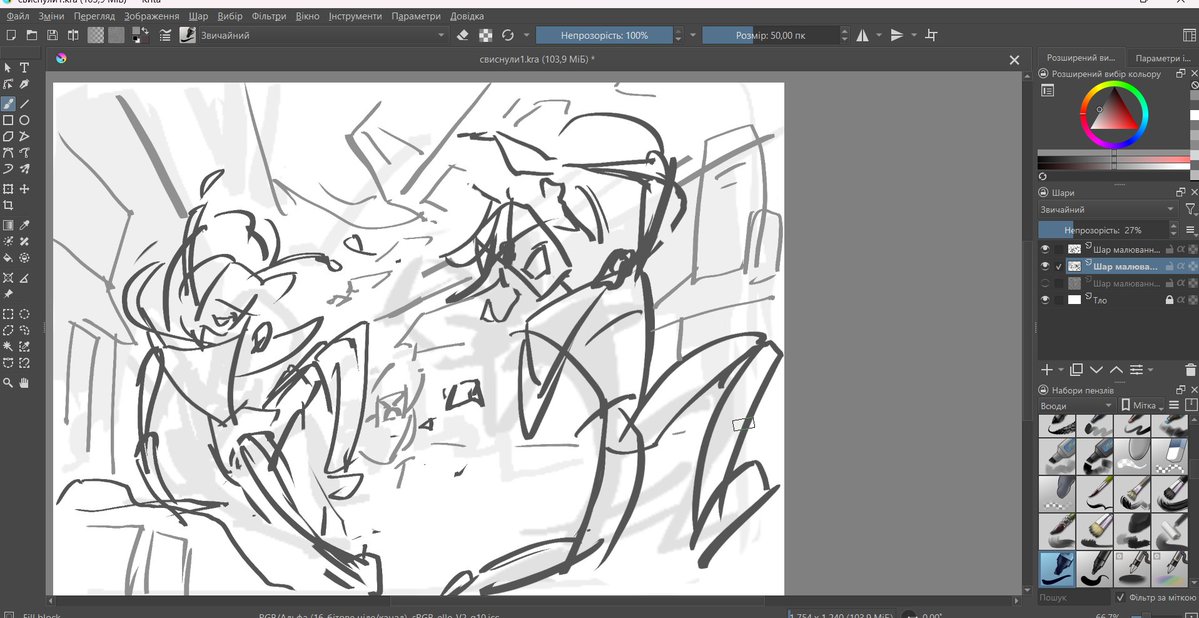Image resolution: width=1199 pixels, height=618 pixels.
Task: Select the Move tool
Action: click(24, 188)
